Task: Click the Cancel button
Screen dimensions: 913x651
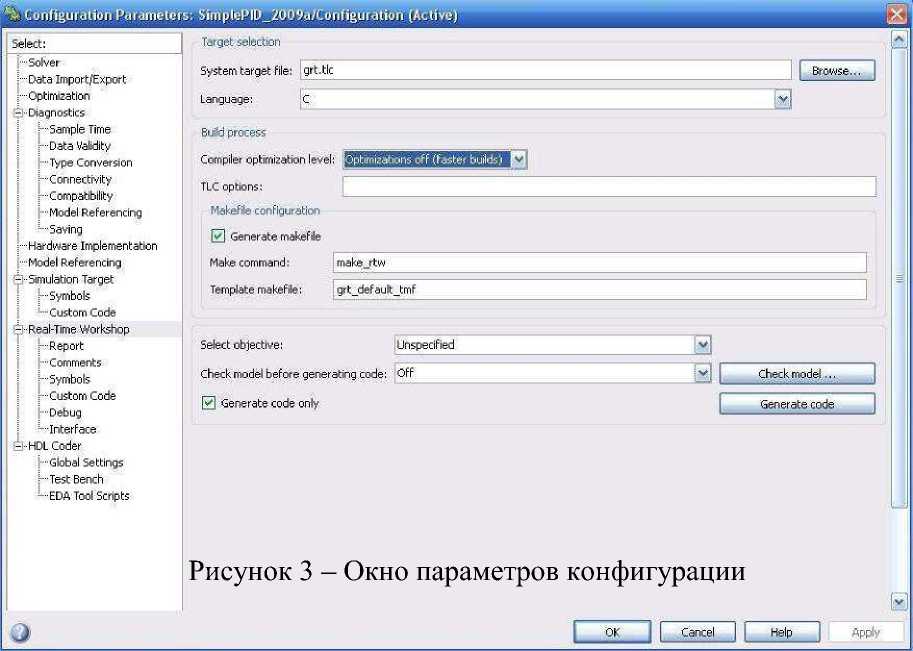Action: click(698, 632)
